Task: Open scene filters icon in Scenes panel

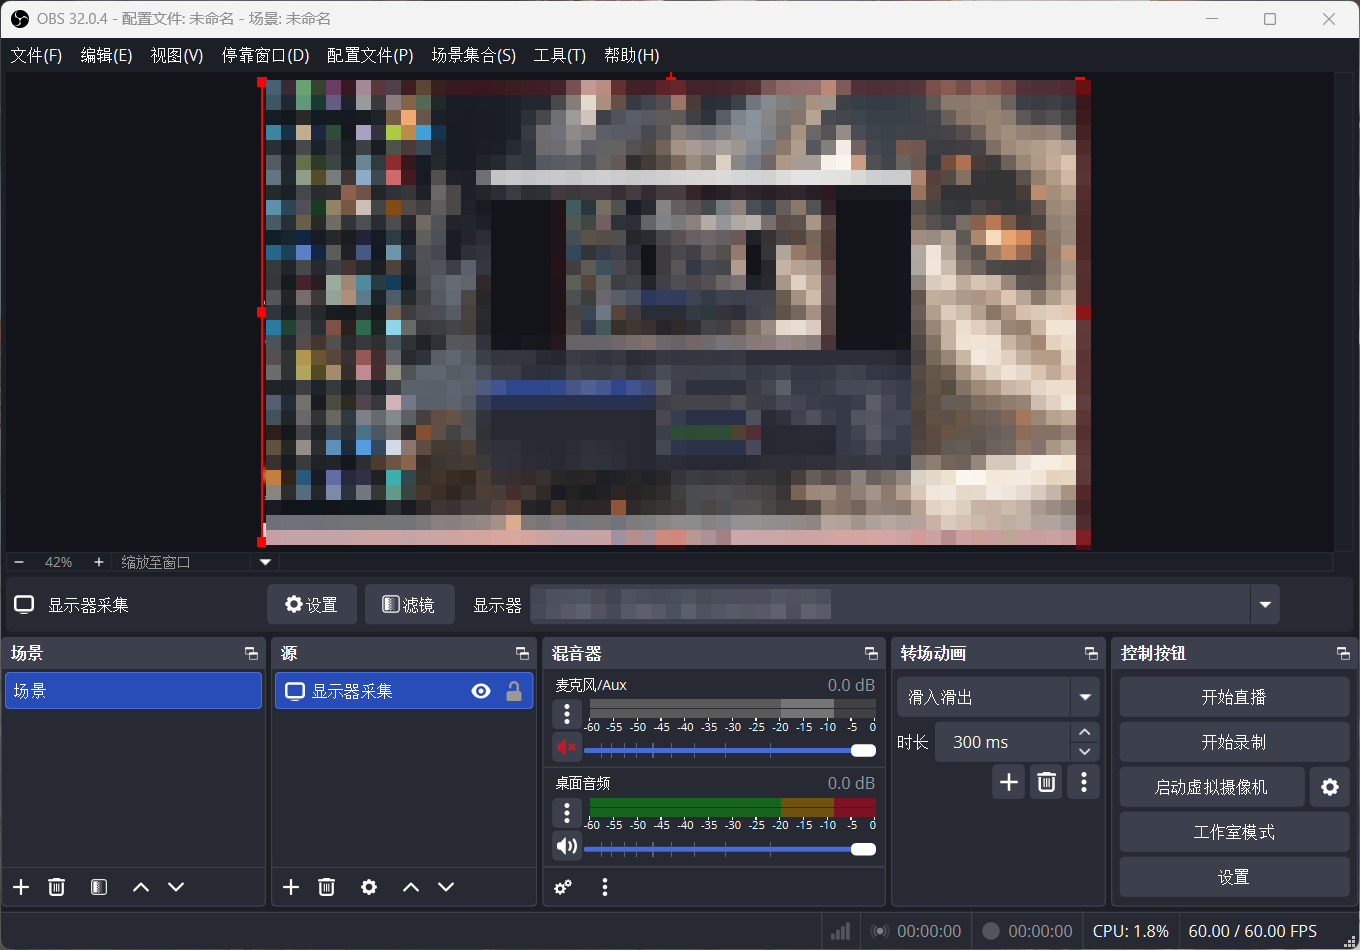Action: point(99,887)
